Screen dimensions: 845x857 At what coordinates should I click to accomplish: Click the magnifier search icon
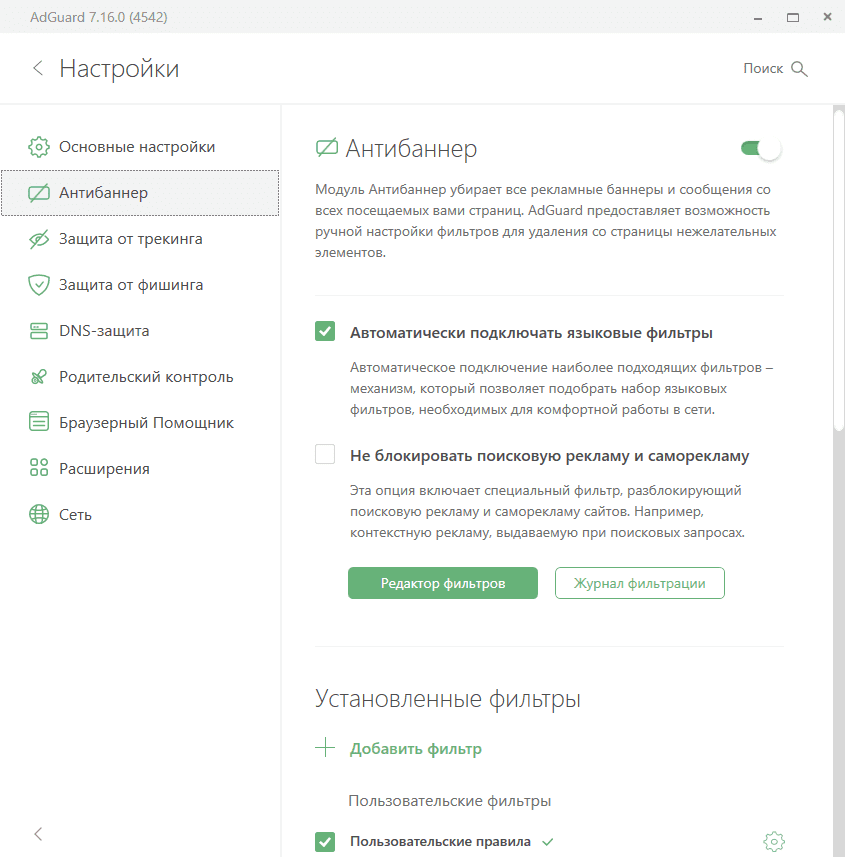pos(799,69)
